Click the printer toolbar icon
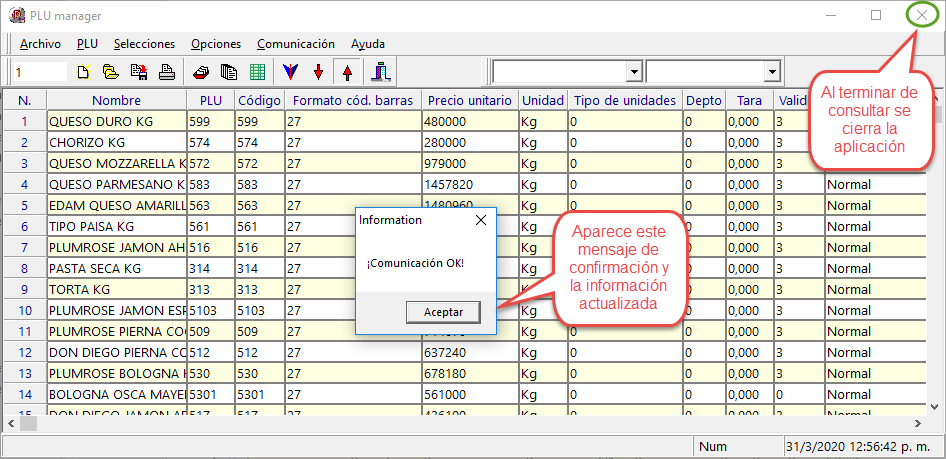The image size is (946, 459). 167,72
